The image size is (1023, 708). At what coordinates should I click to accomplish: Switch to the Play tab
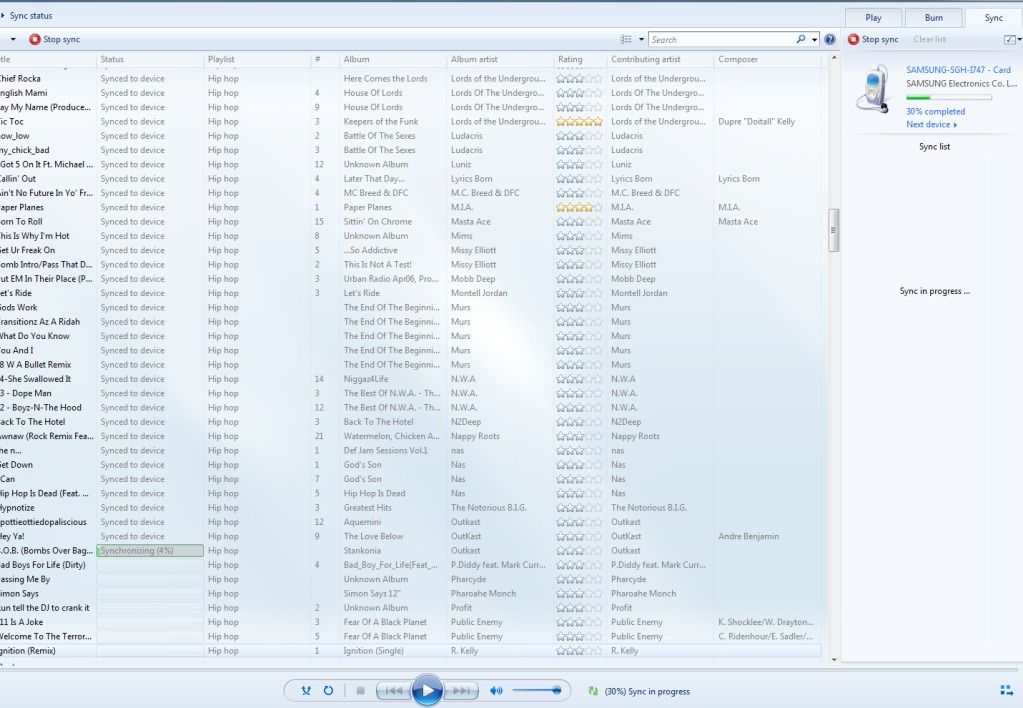pyautogui.click(x=873, y=18)
